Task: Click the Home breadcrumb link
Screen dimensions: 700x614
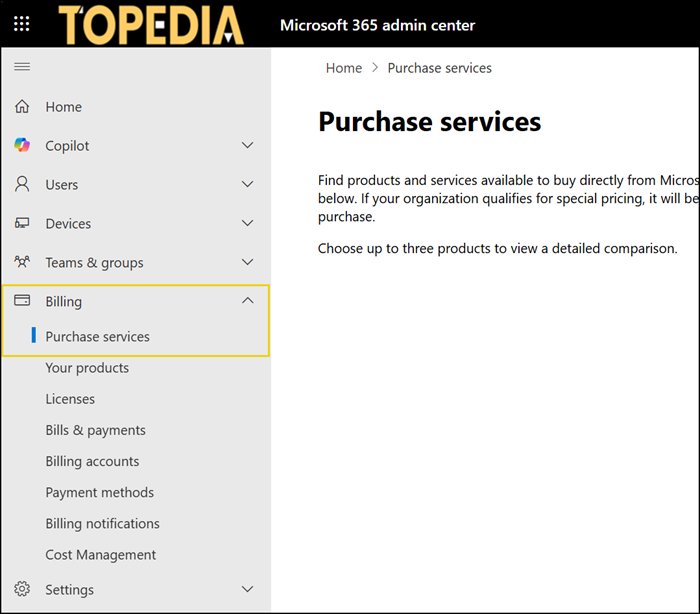Action: click(x=344, y=68)
